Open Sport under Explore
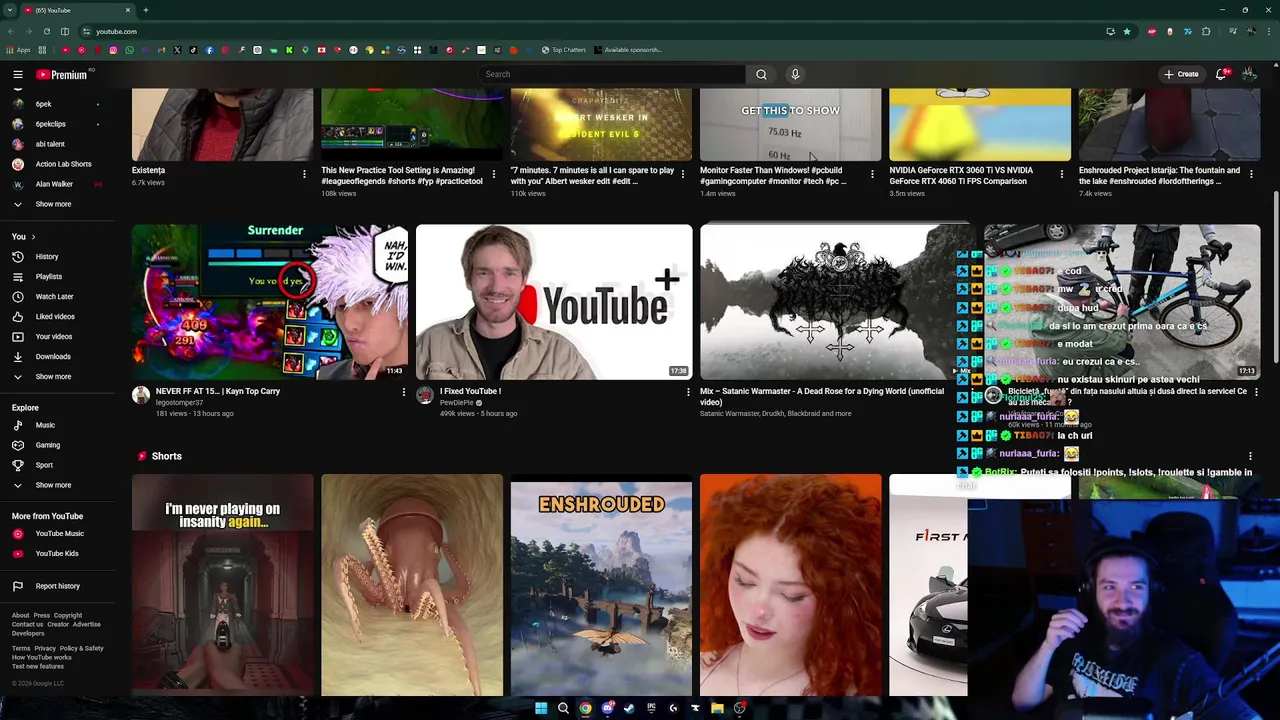This screenshot has height=720, width=1280. pos(44,465)
